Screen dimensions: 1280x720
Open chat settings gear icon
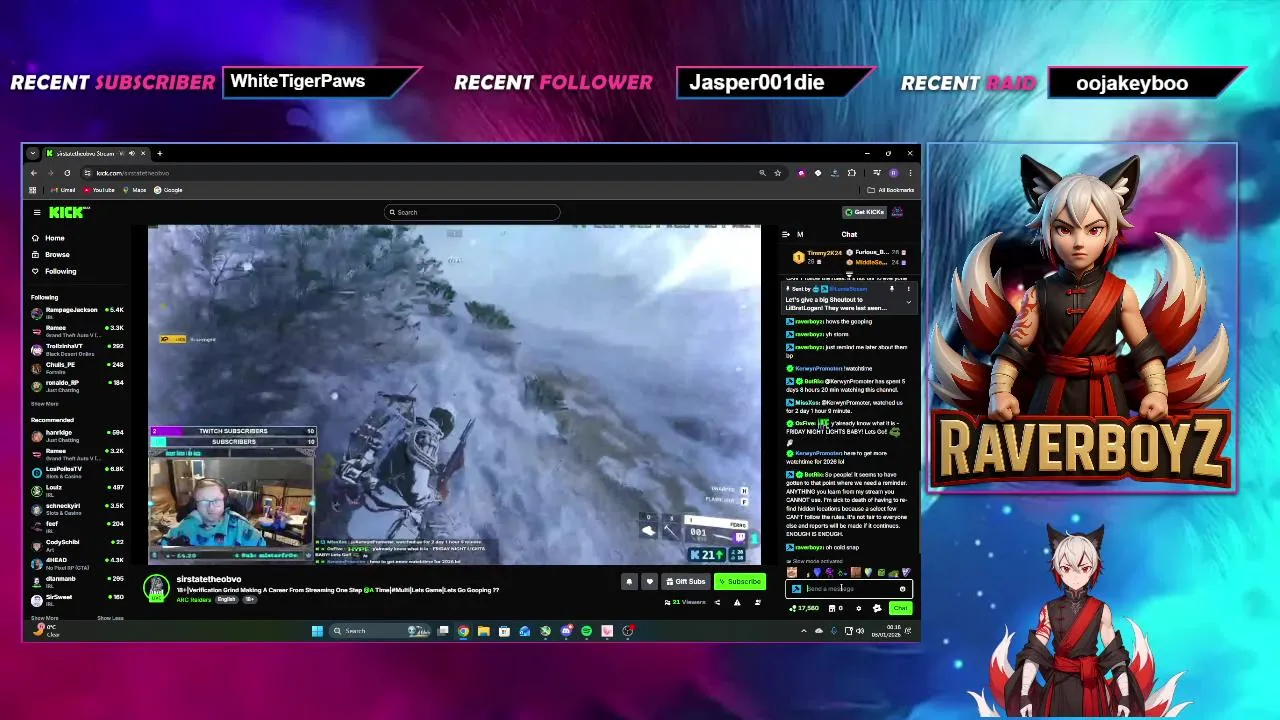858,608
